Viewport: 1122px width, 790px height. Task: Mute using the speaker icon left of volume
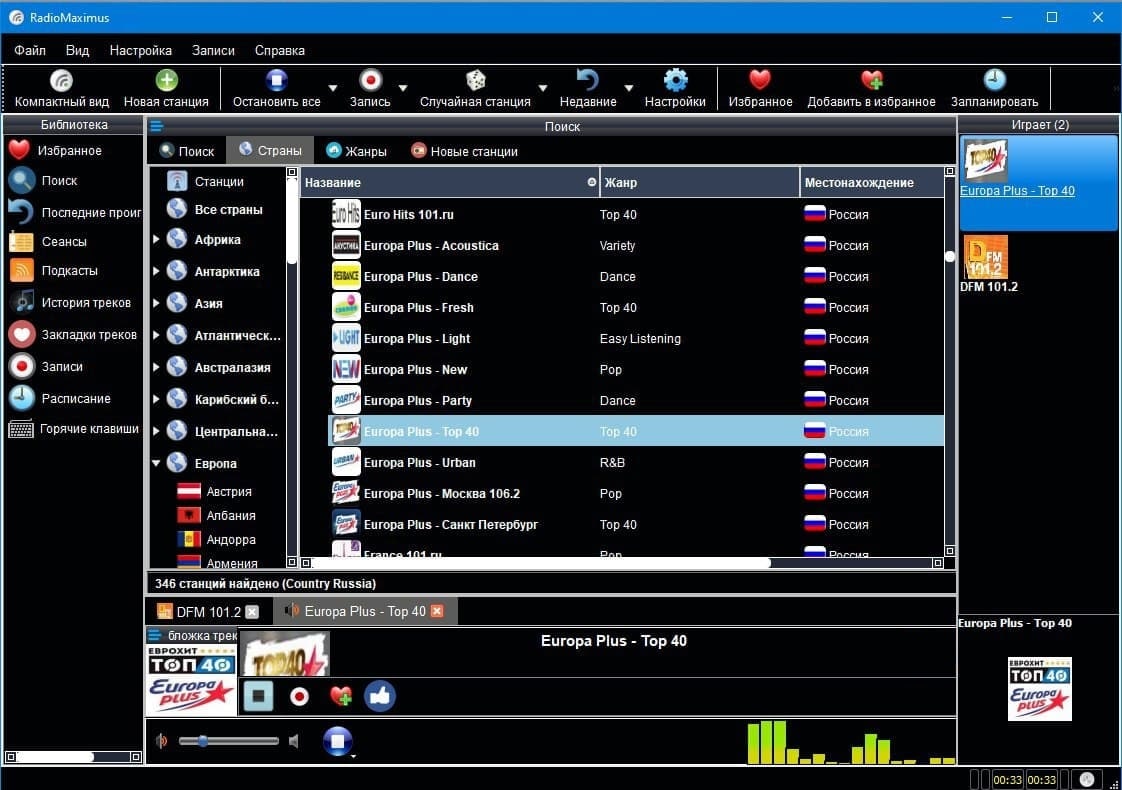[162, 741]
